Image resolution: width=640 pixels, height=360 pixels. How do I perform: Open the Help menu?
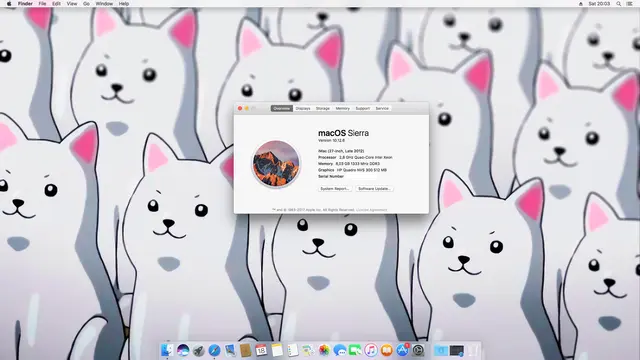pyautogui.click(x=124, y=4)
